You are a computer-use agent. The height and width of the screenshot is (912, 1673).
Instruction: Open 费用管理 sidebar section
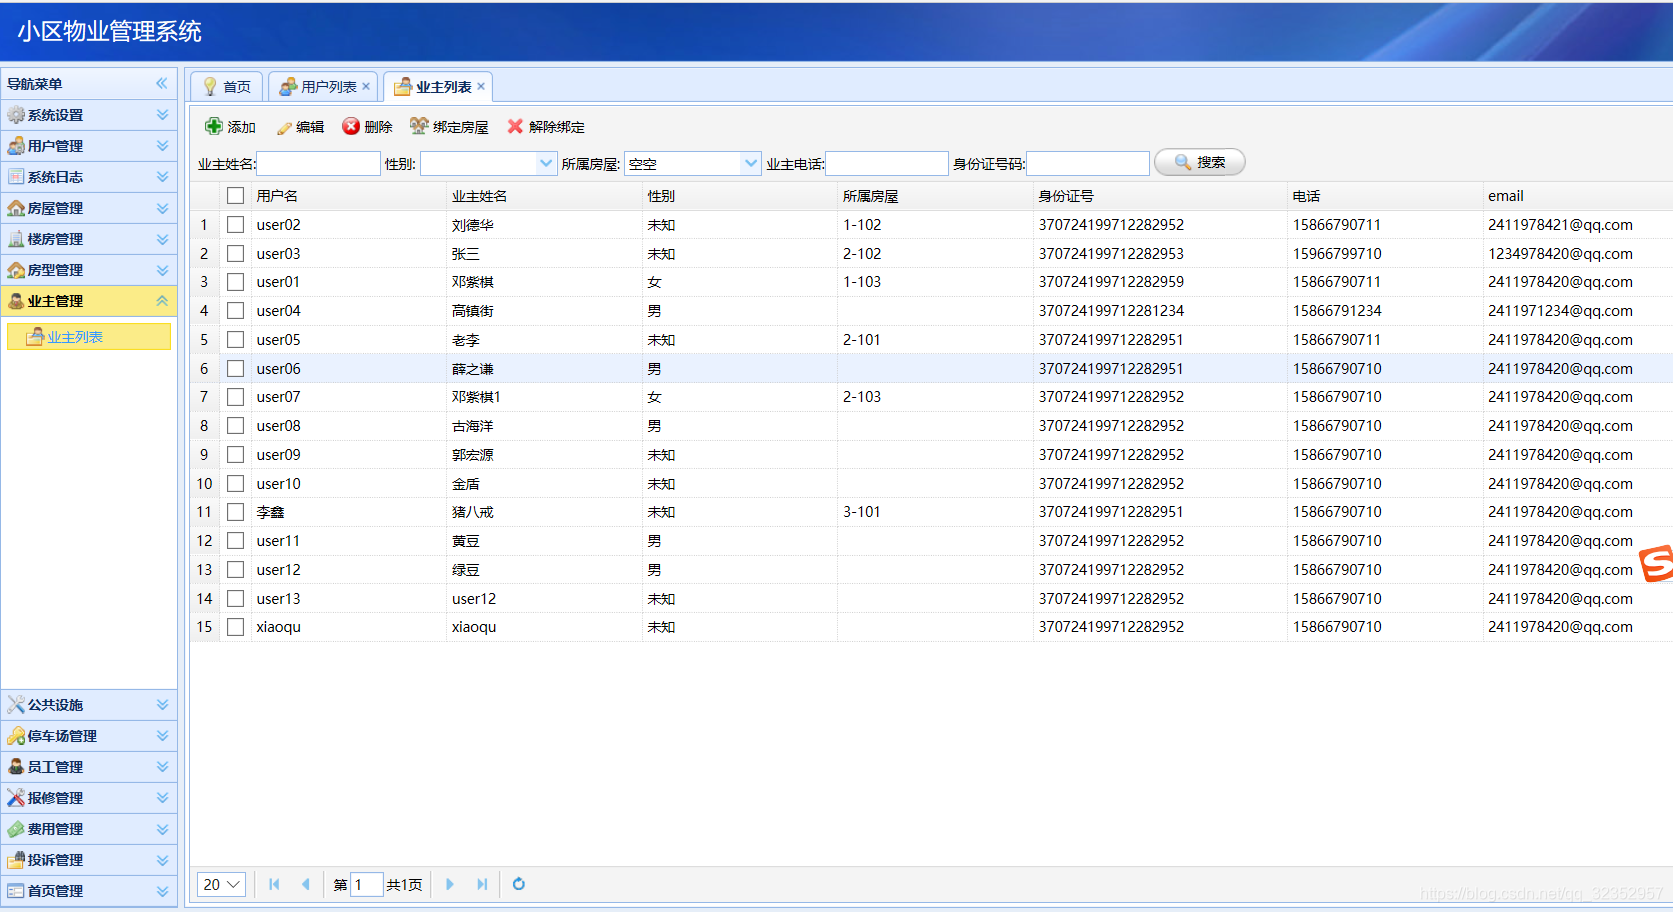point(89,829)
